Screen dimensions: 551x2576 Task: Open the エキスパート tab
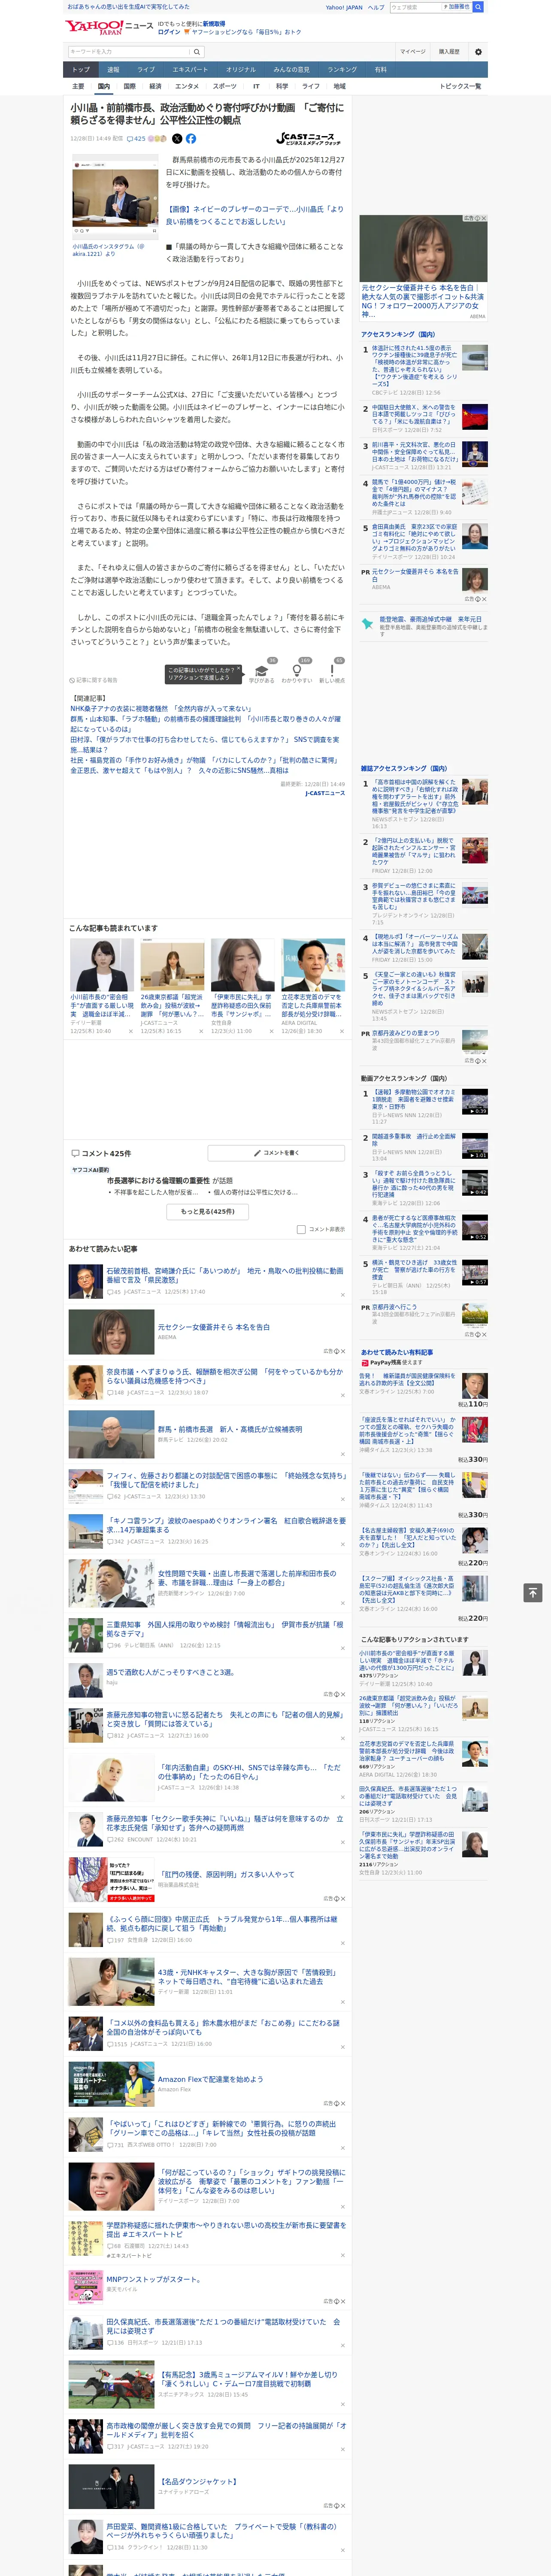coord(190,70)
